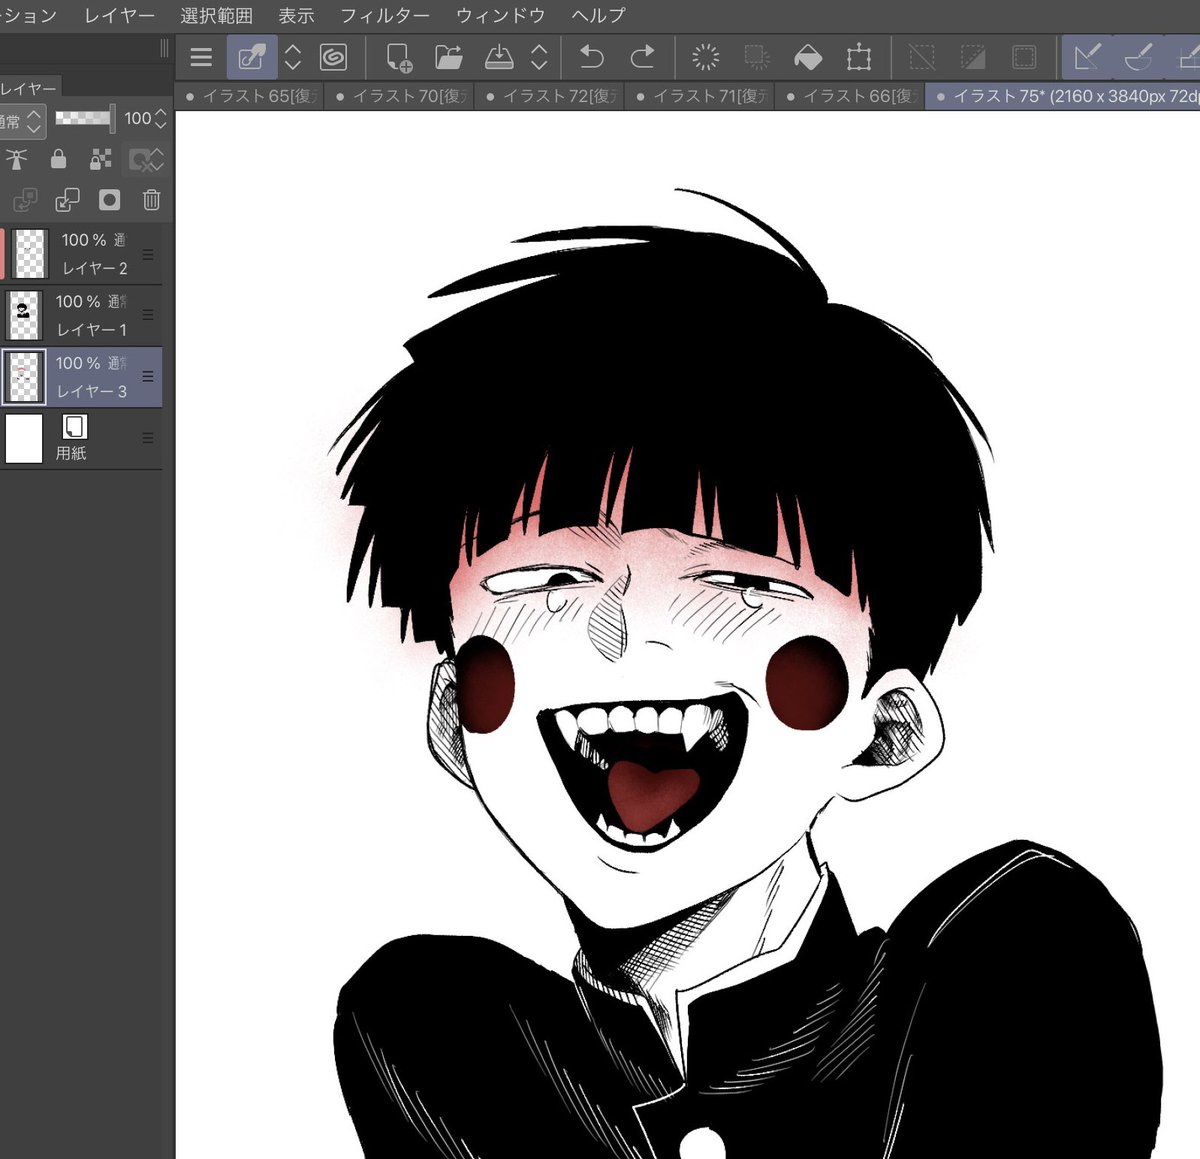Toggle Set as reference layer lighthouse icon

pos(17,159)
